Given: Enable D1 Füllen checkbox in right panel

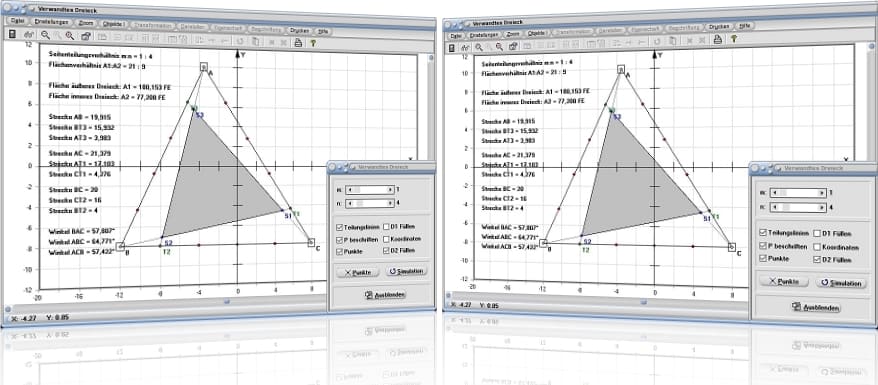Looking at the screenshot, I should click(817, 233).
